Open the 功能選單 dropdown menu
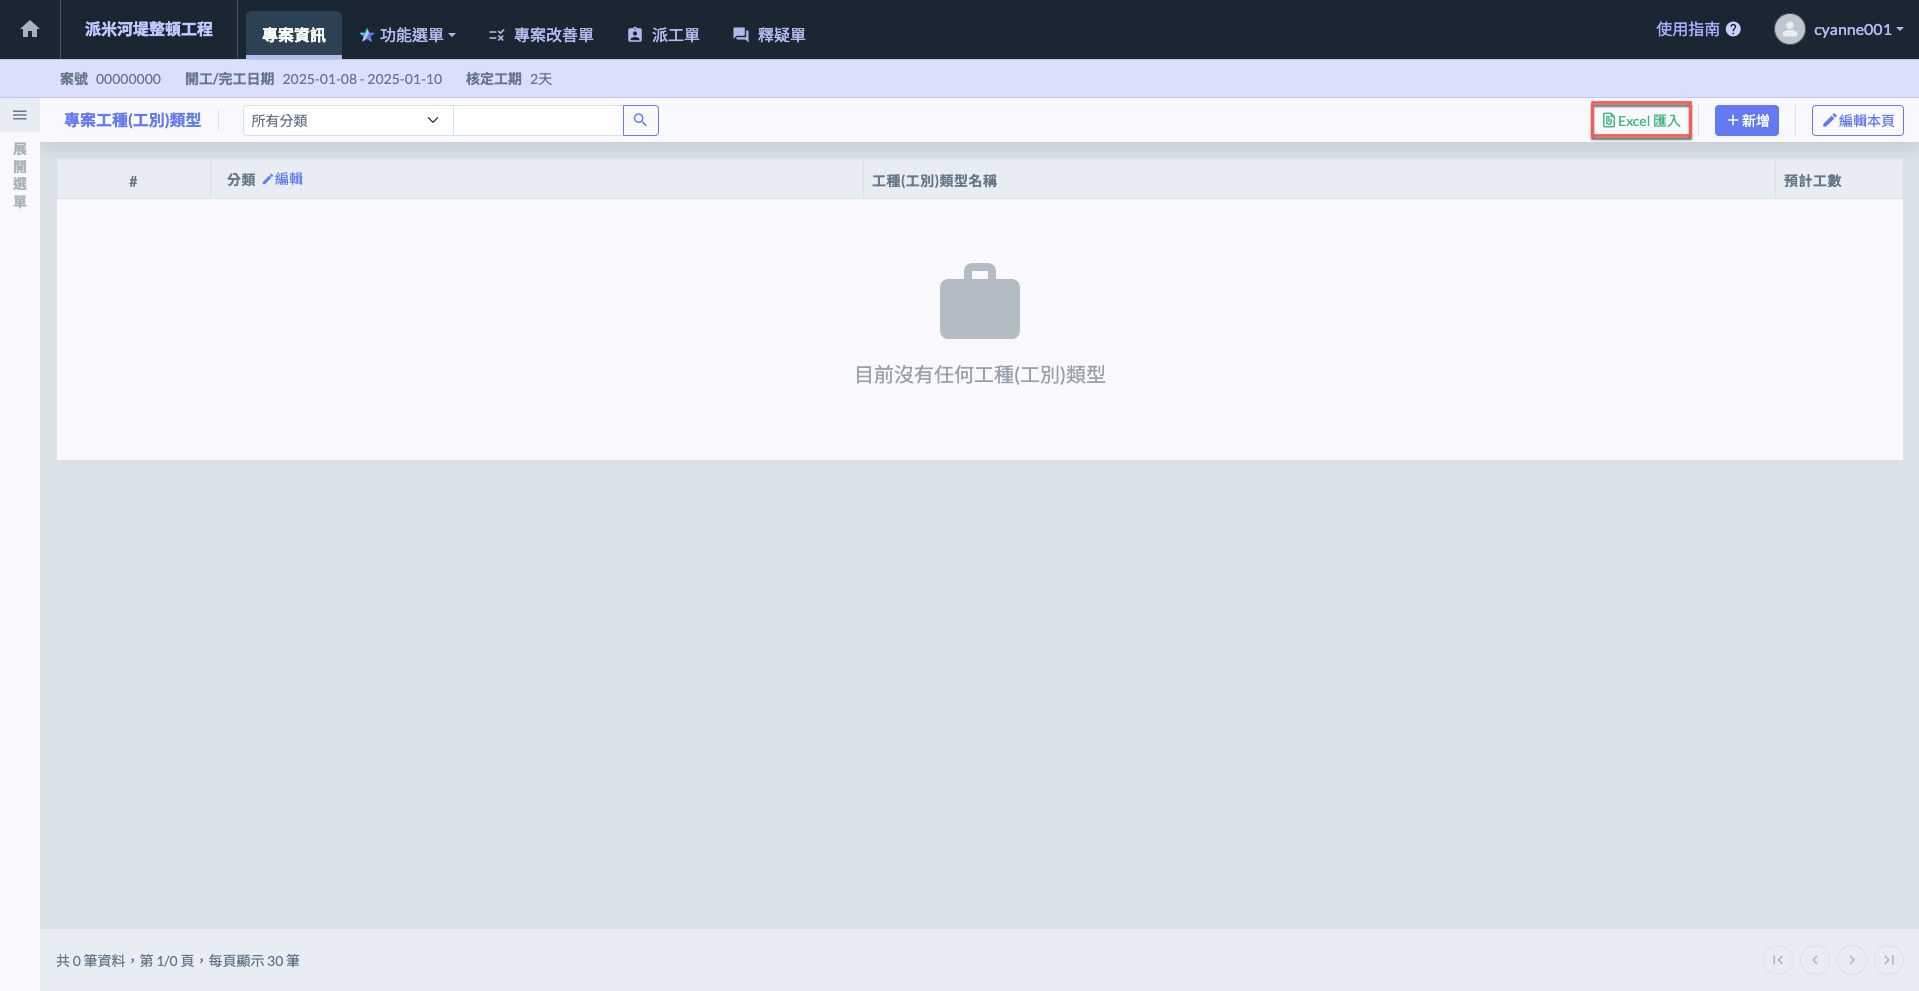 pyautogui.click(x=408, y=35)
